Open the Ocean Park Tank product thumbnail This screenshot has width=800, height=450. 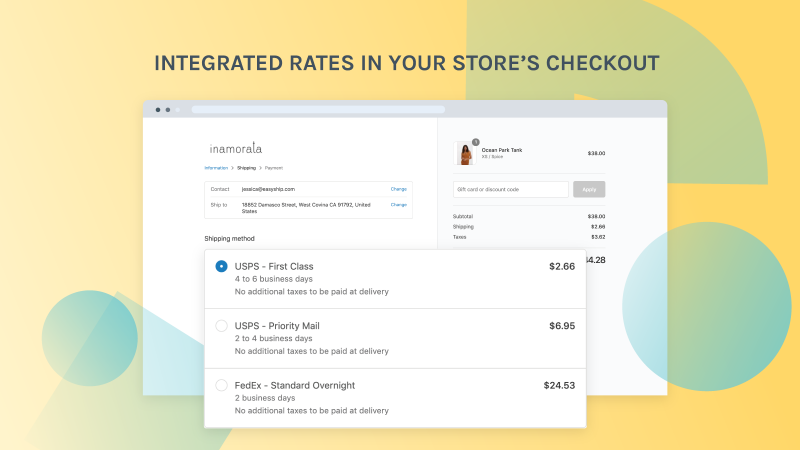pos(465,153)
